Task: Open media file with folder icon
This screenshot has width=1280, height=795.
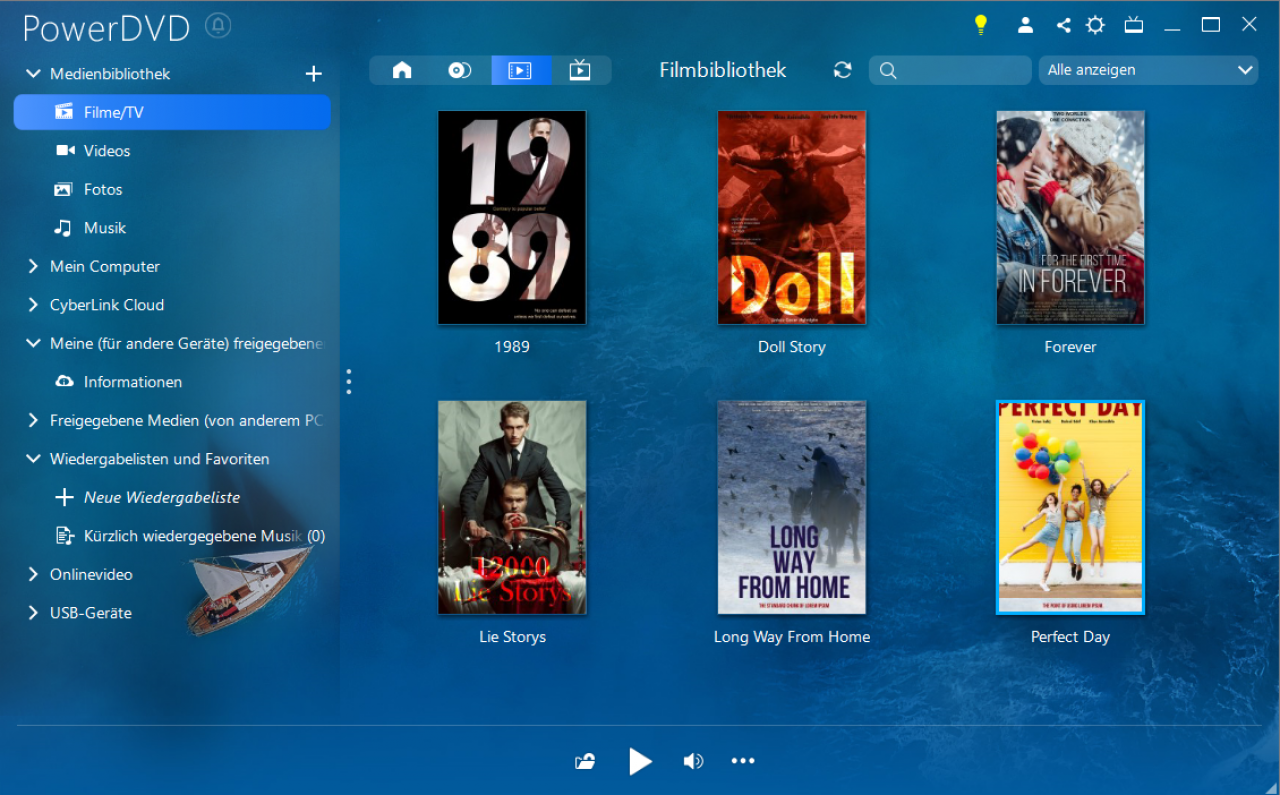Action: 586,762
